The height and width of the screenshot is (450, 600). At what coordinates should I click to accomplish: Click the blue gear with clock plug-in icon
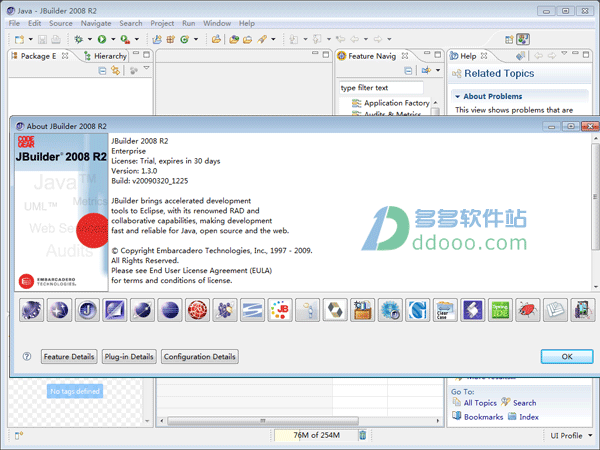[x=390, y=310]
